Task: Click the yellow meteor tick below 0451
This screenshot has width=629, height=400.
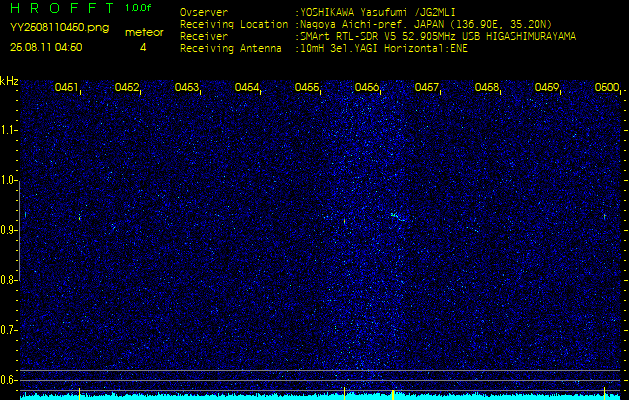Action: point(79,394)
